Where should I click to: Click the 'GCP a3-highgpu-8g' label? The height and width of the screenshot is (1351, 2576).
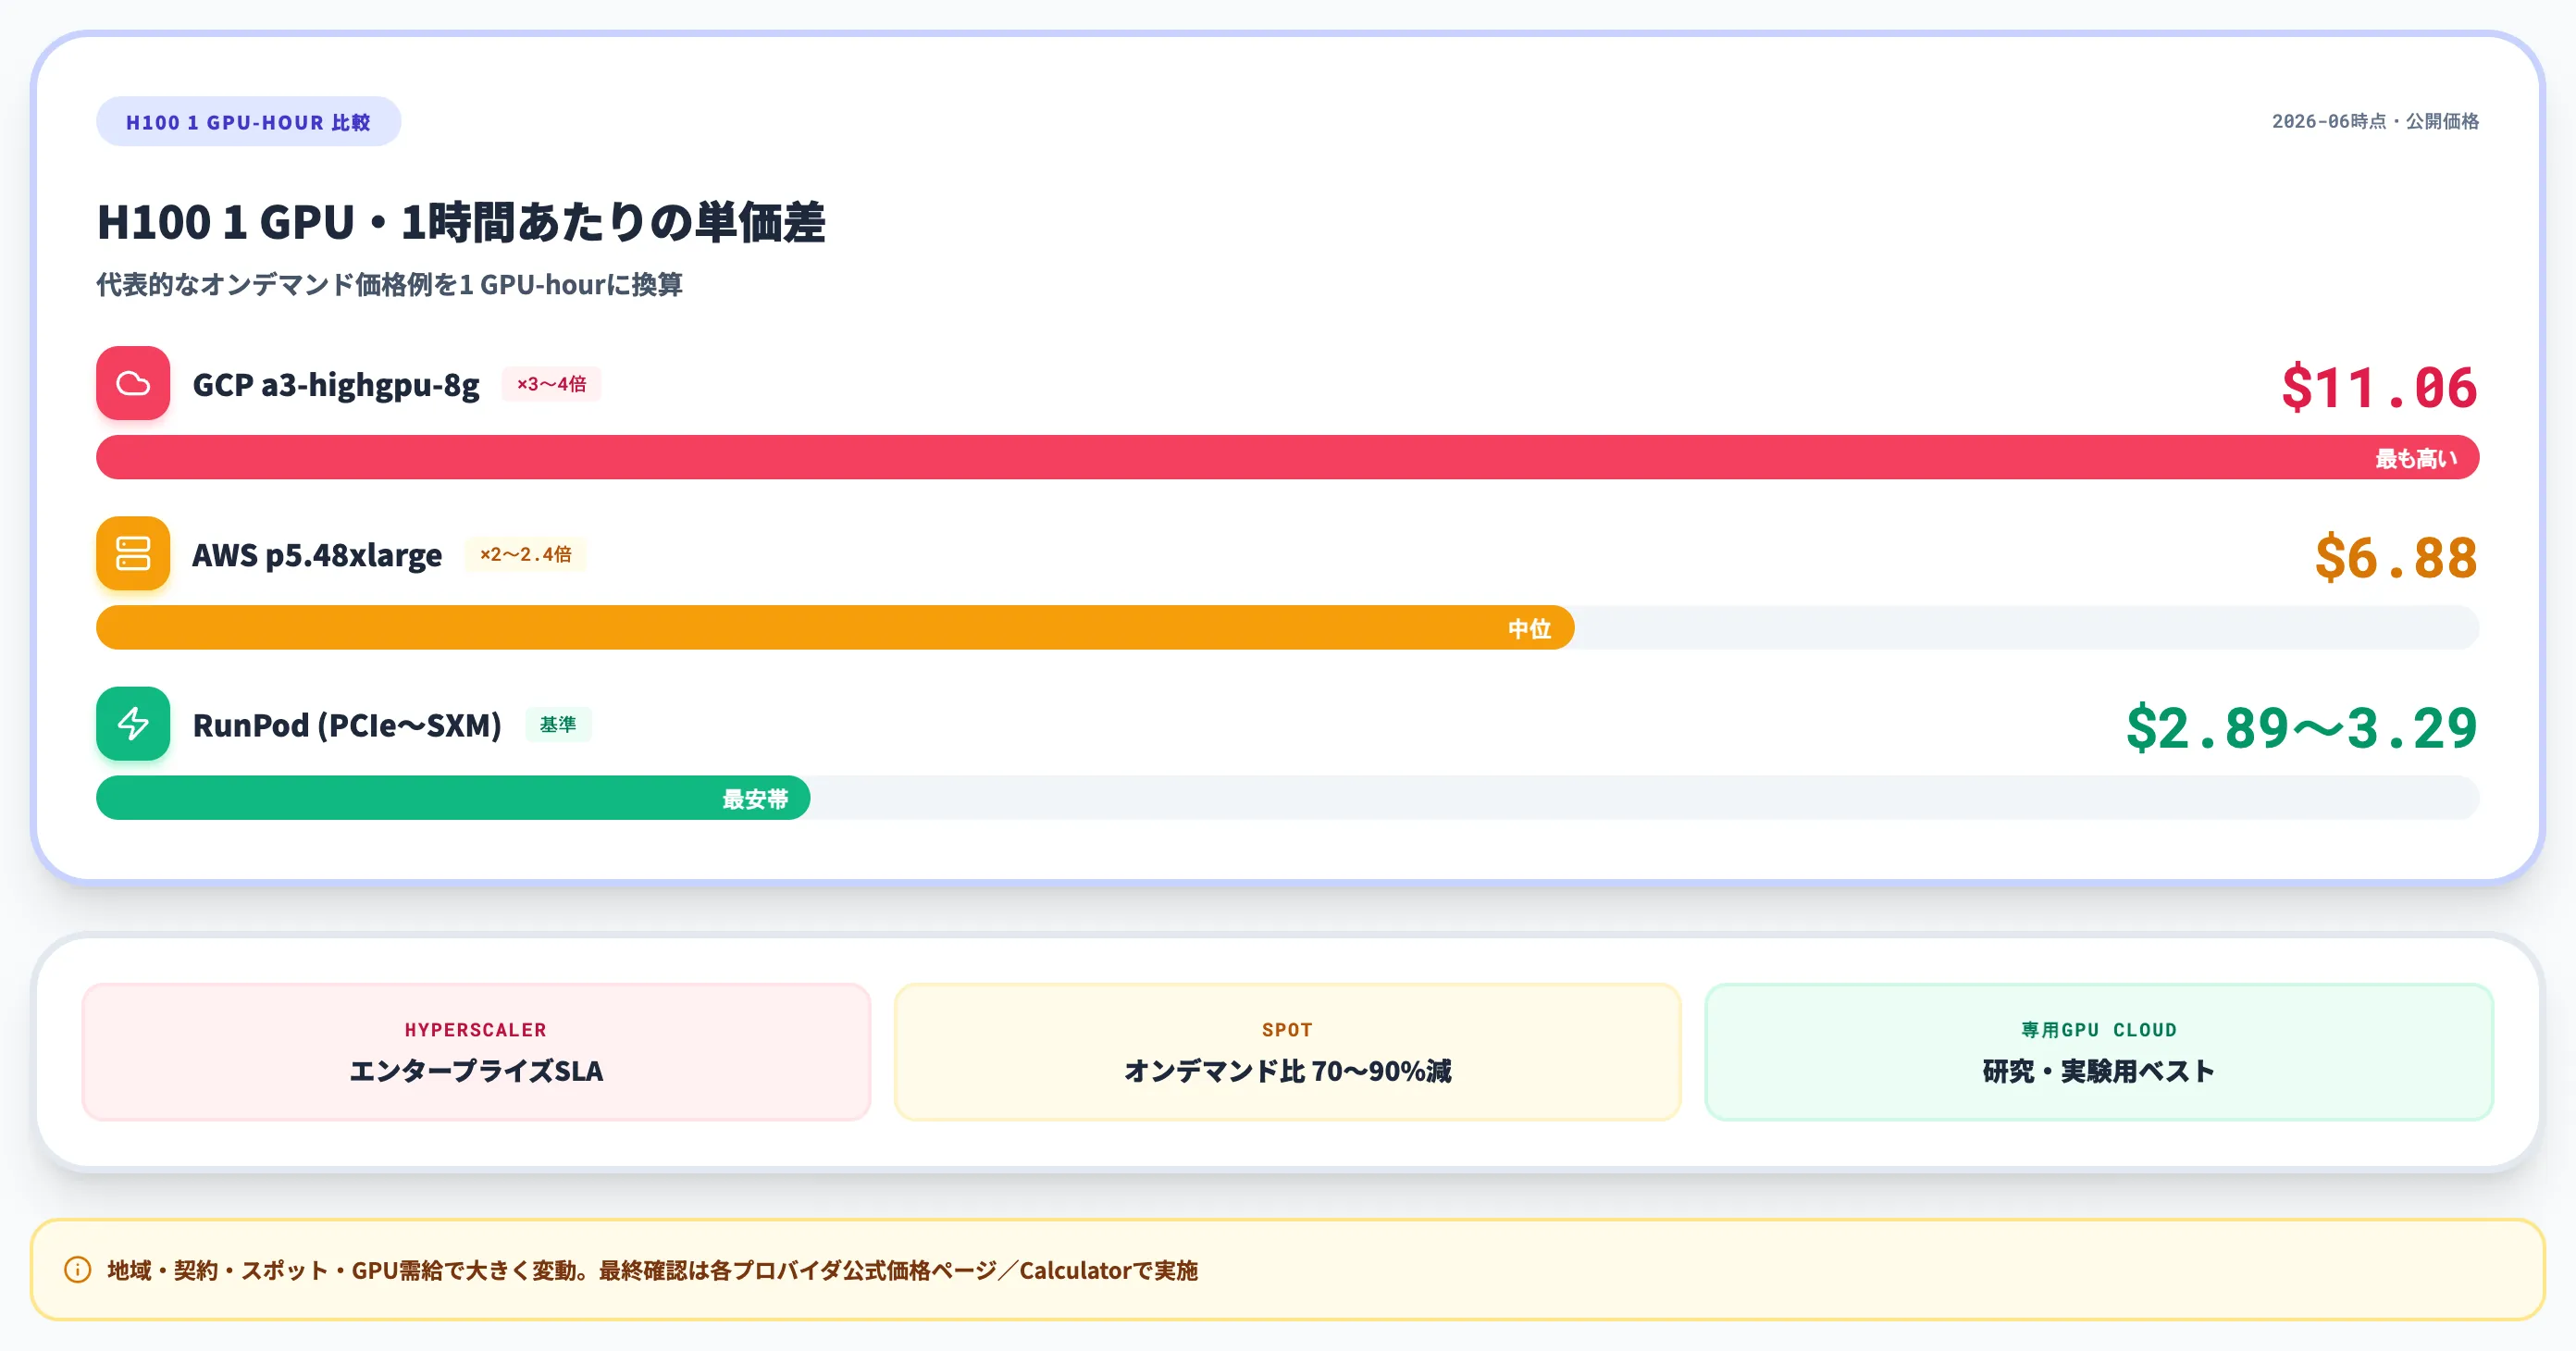point(336,384)
